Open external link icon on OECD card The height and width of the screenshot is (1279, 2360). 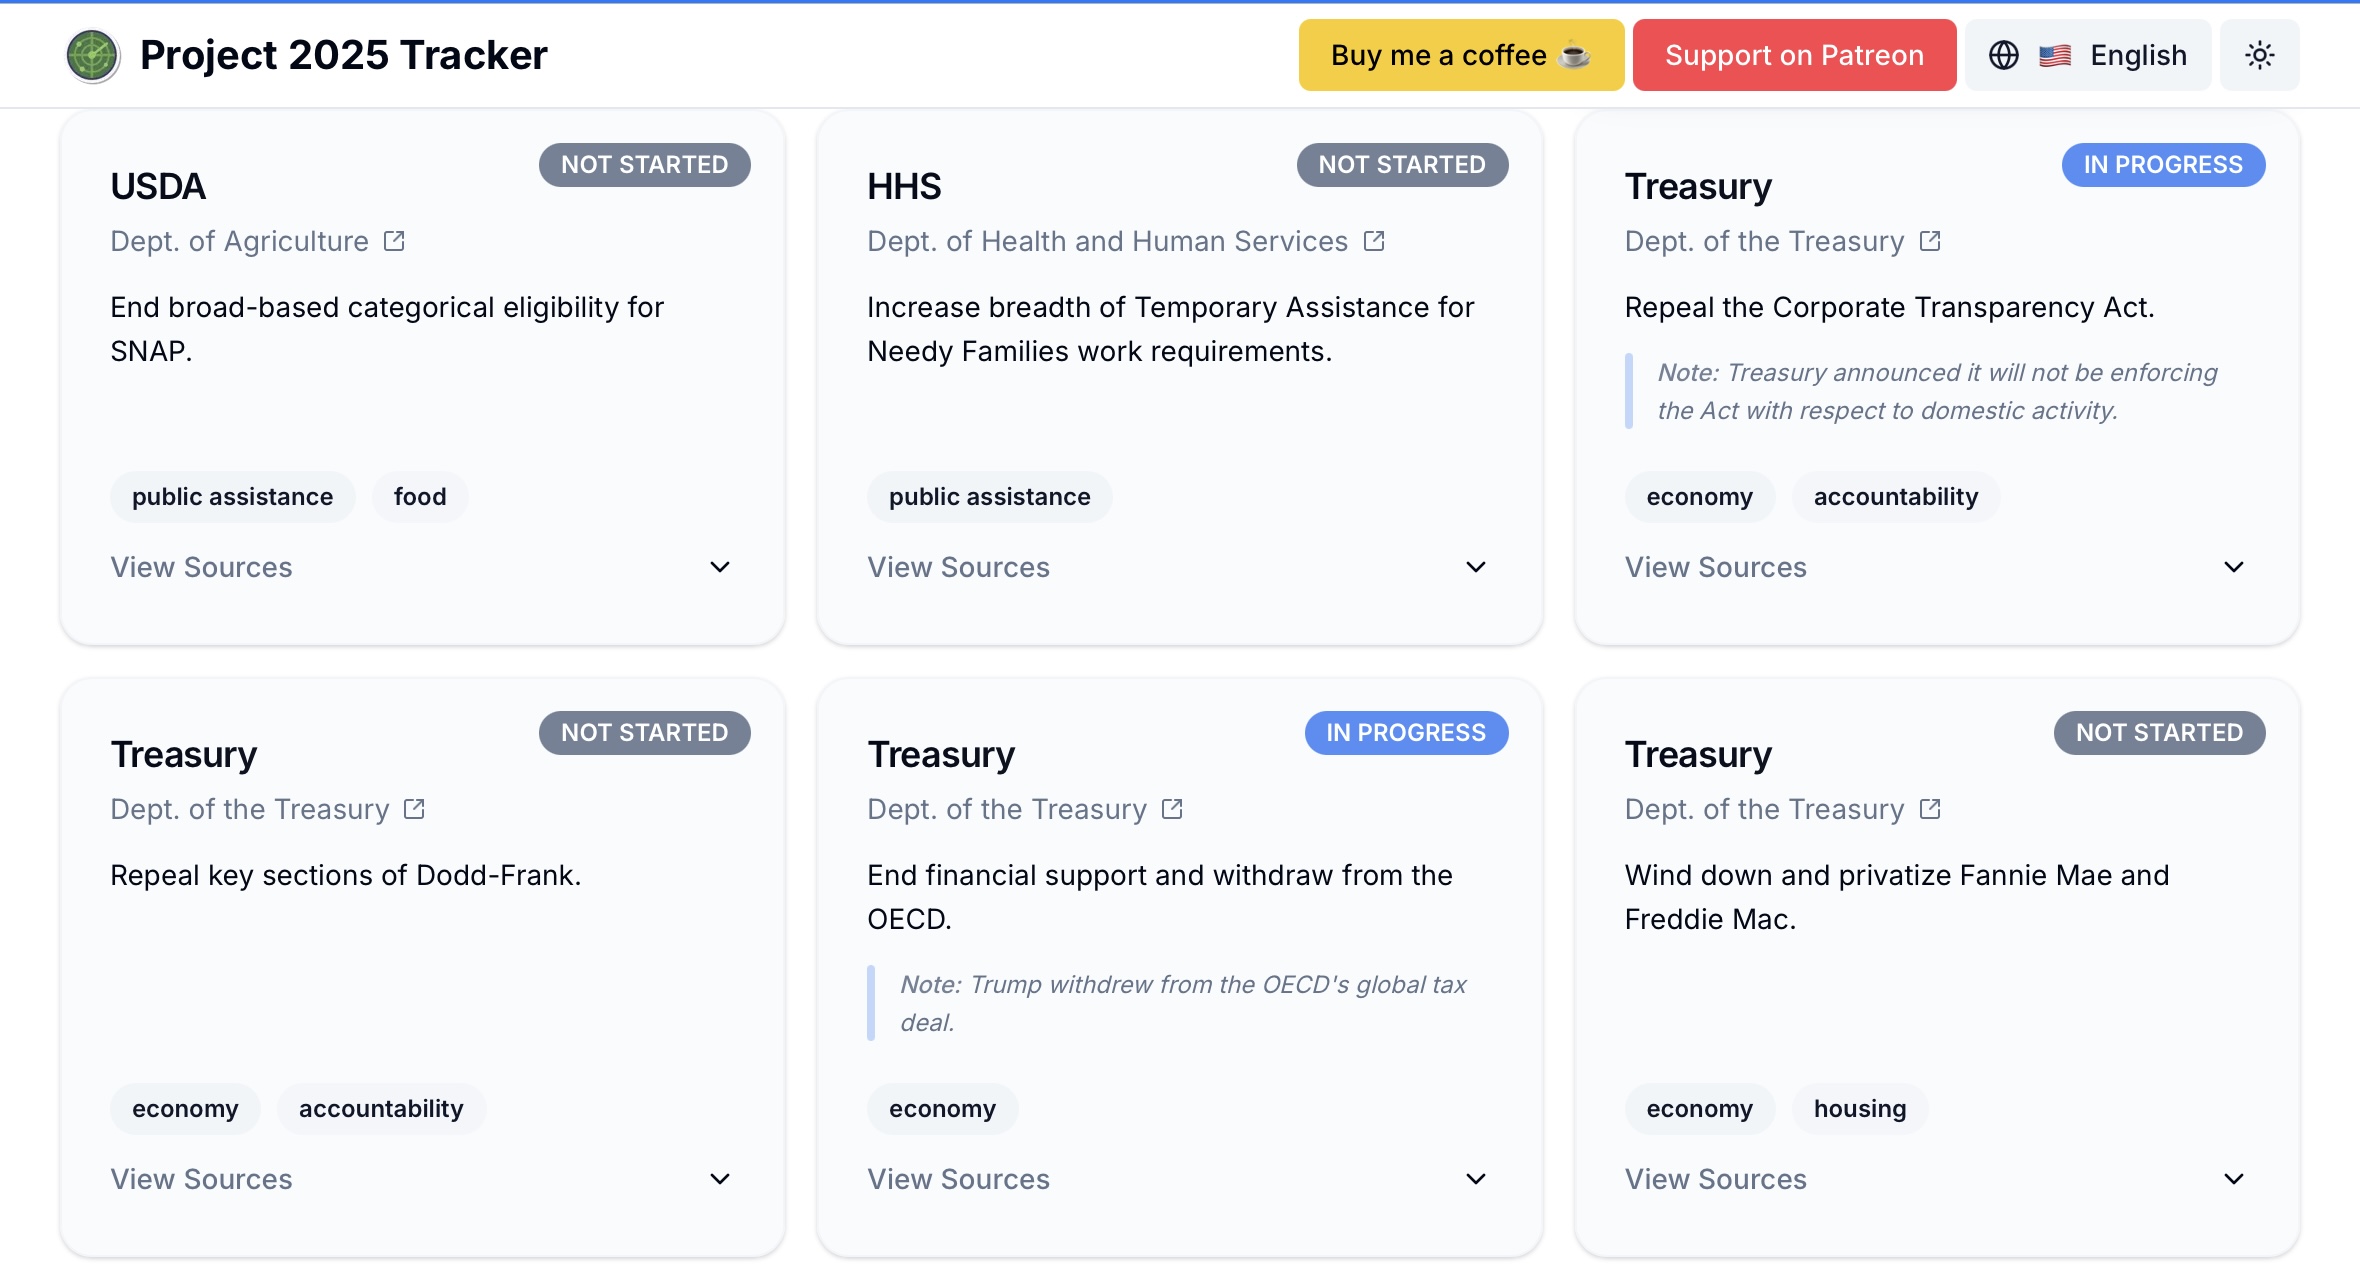pyautogui.click(x=1172, y=809)
